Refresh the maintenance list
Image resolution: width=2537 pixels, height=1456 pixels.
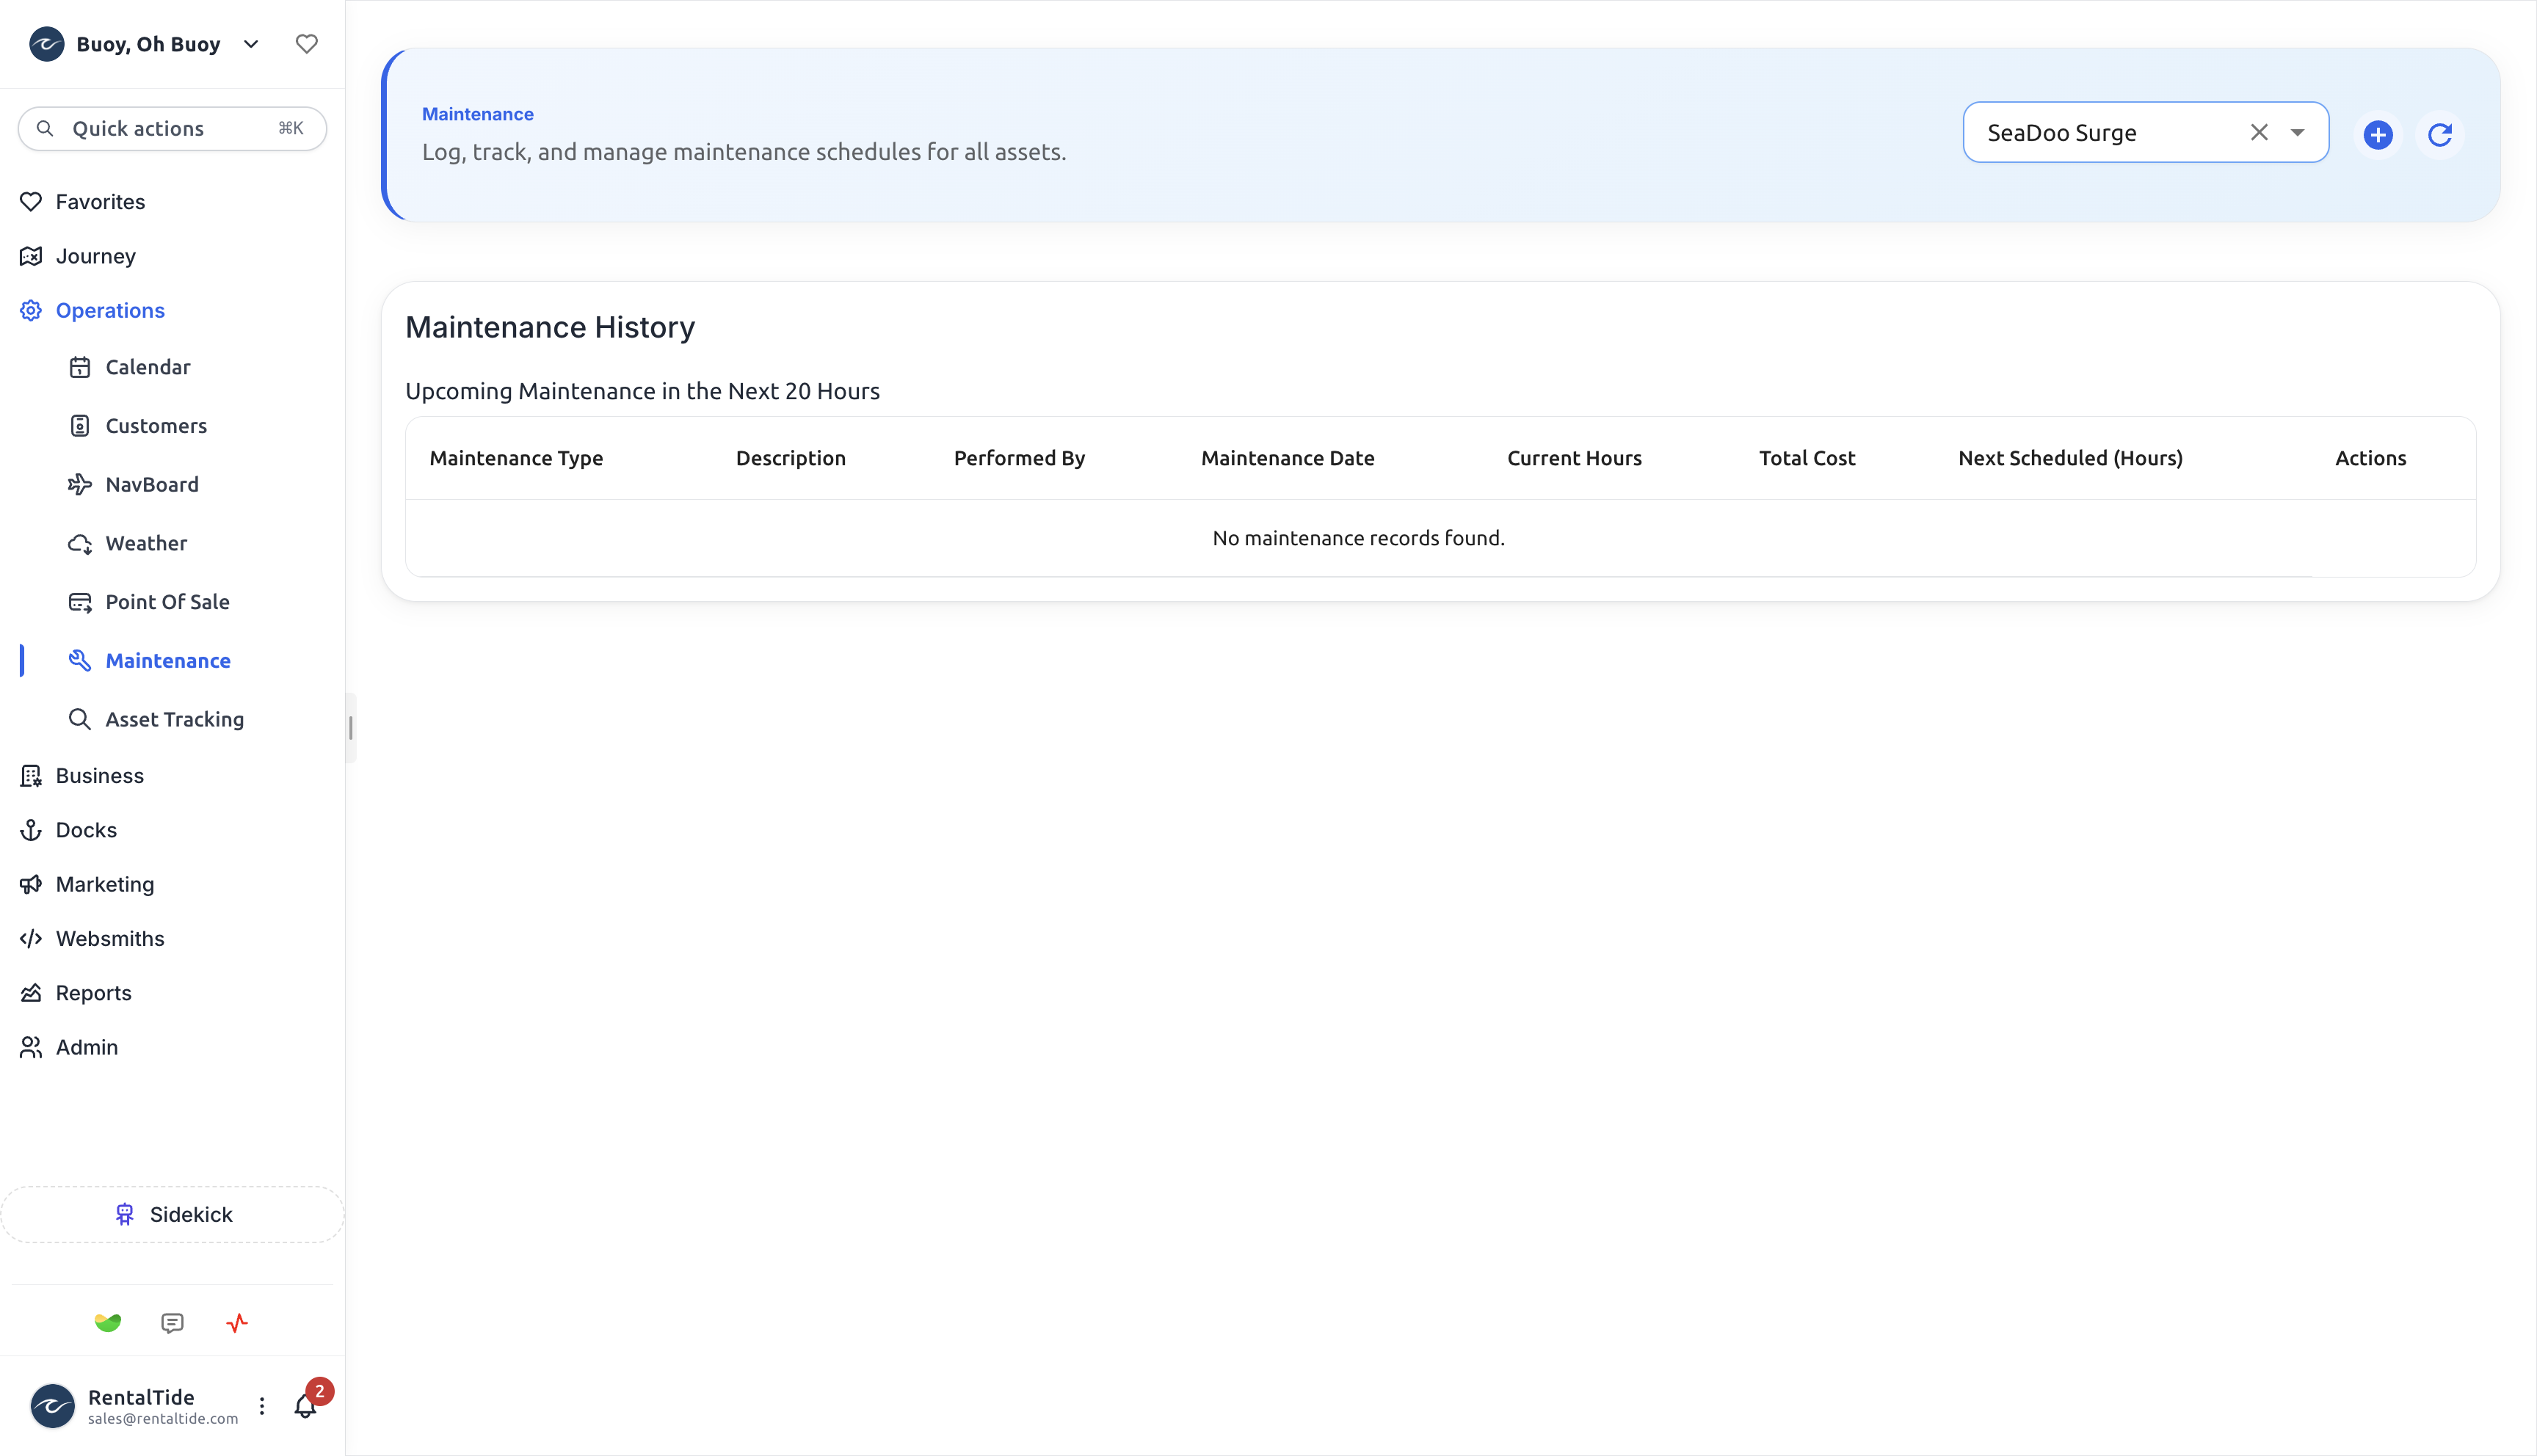coord(2440,134)
